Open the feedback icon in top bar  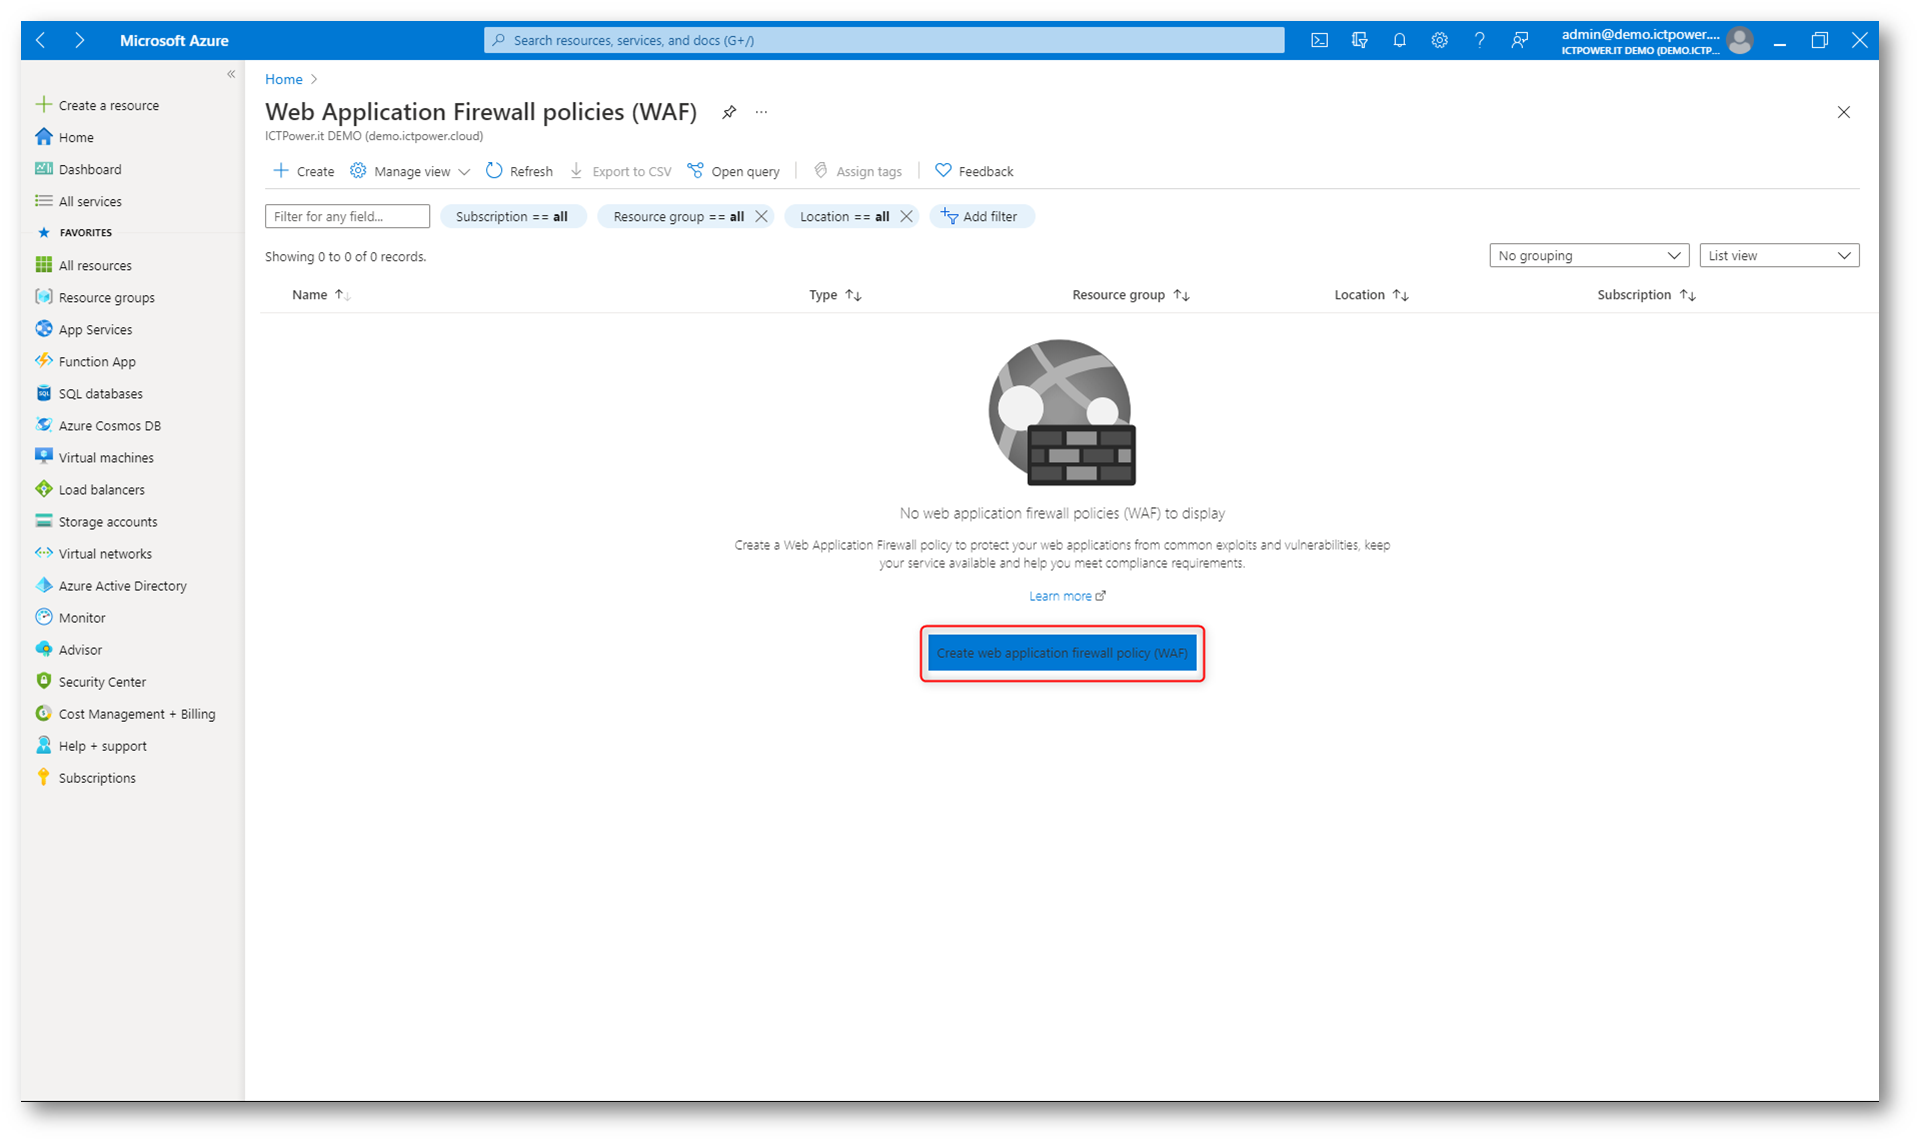pos(1520,40)
